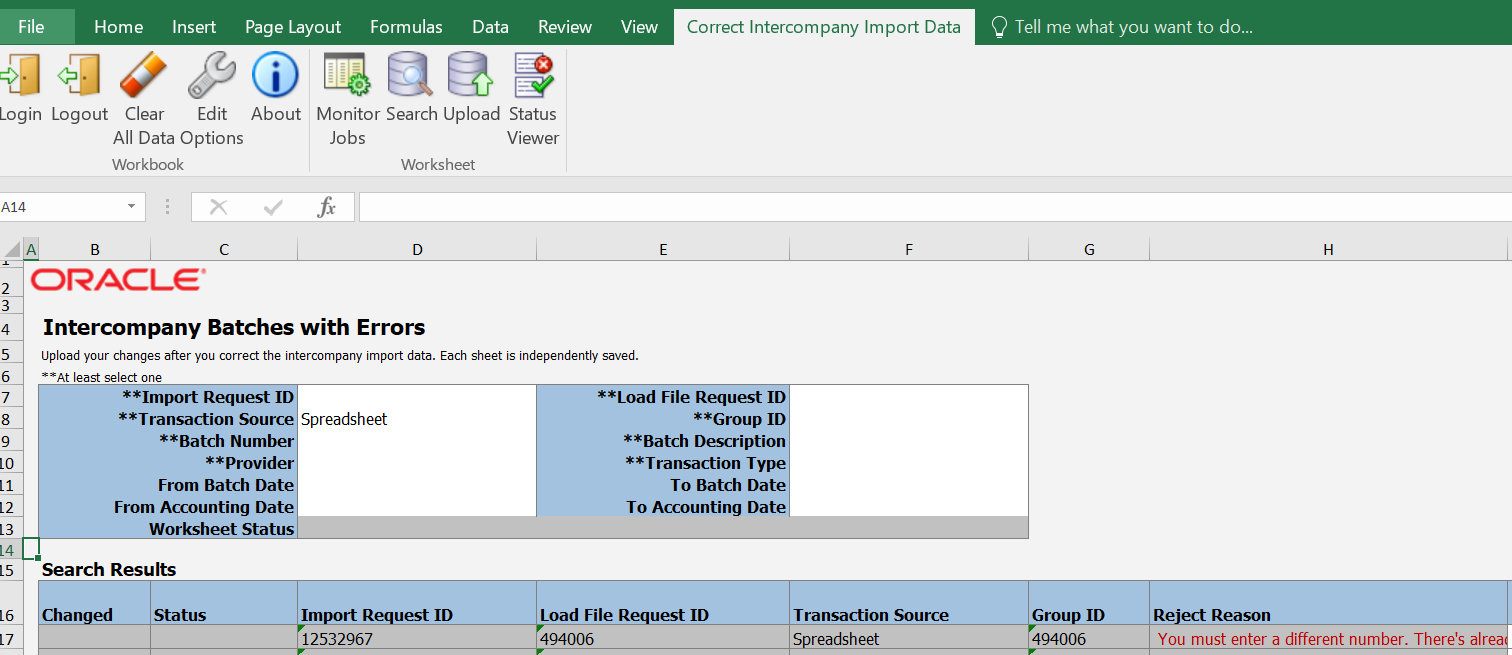Click the Import Request ID input cell
Image resolution: width=1512 pixels, height=655 pixels.
pyautogui.click(x=417, y=397)
